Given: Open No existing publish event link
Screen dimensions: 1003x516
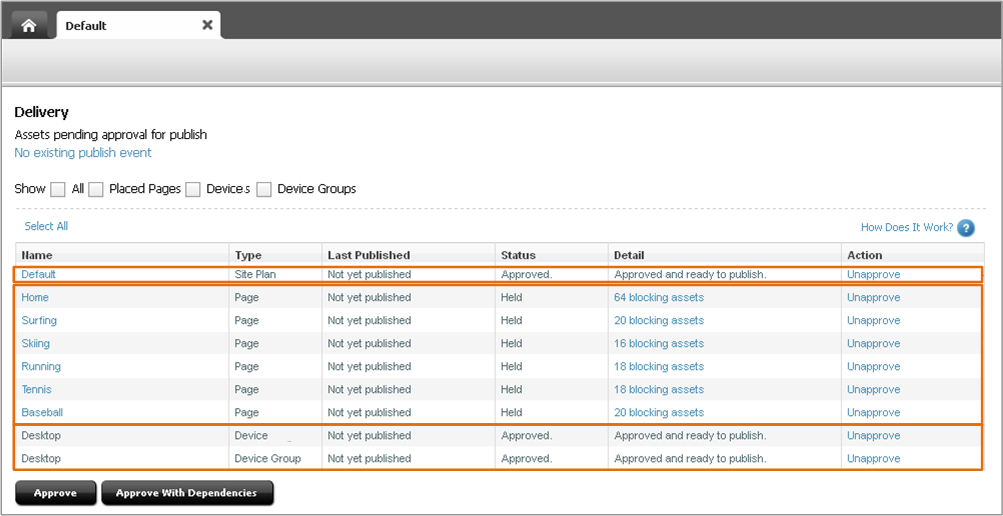Looking at the screenshot, I should 83,153.
